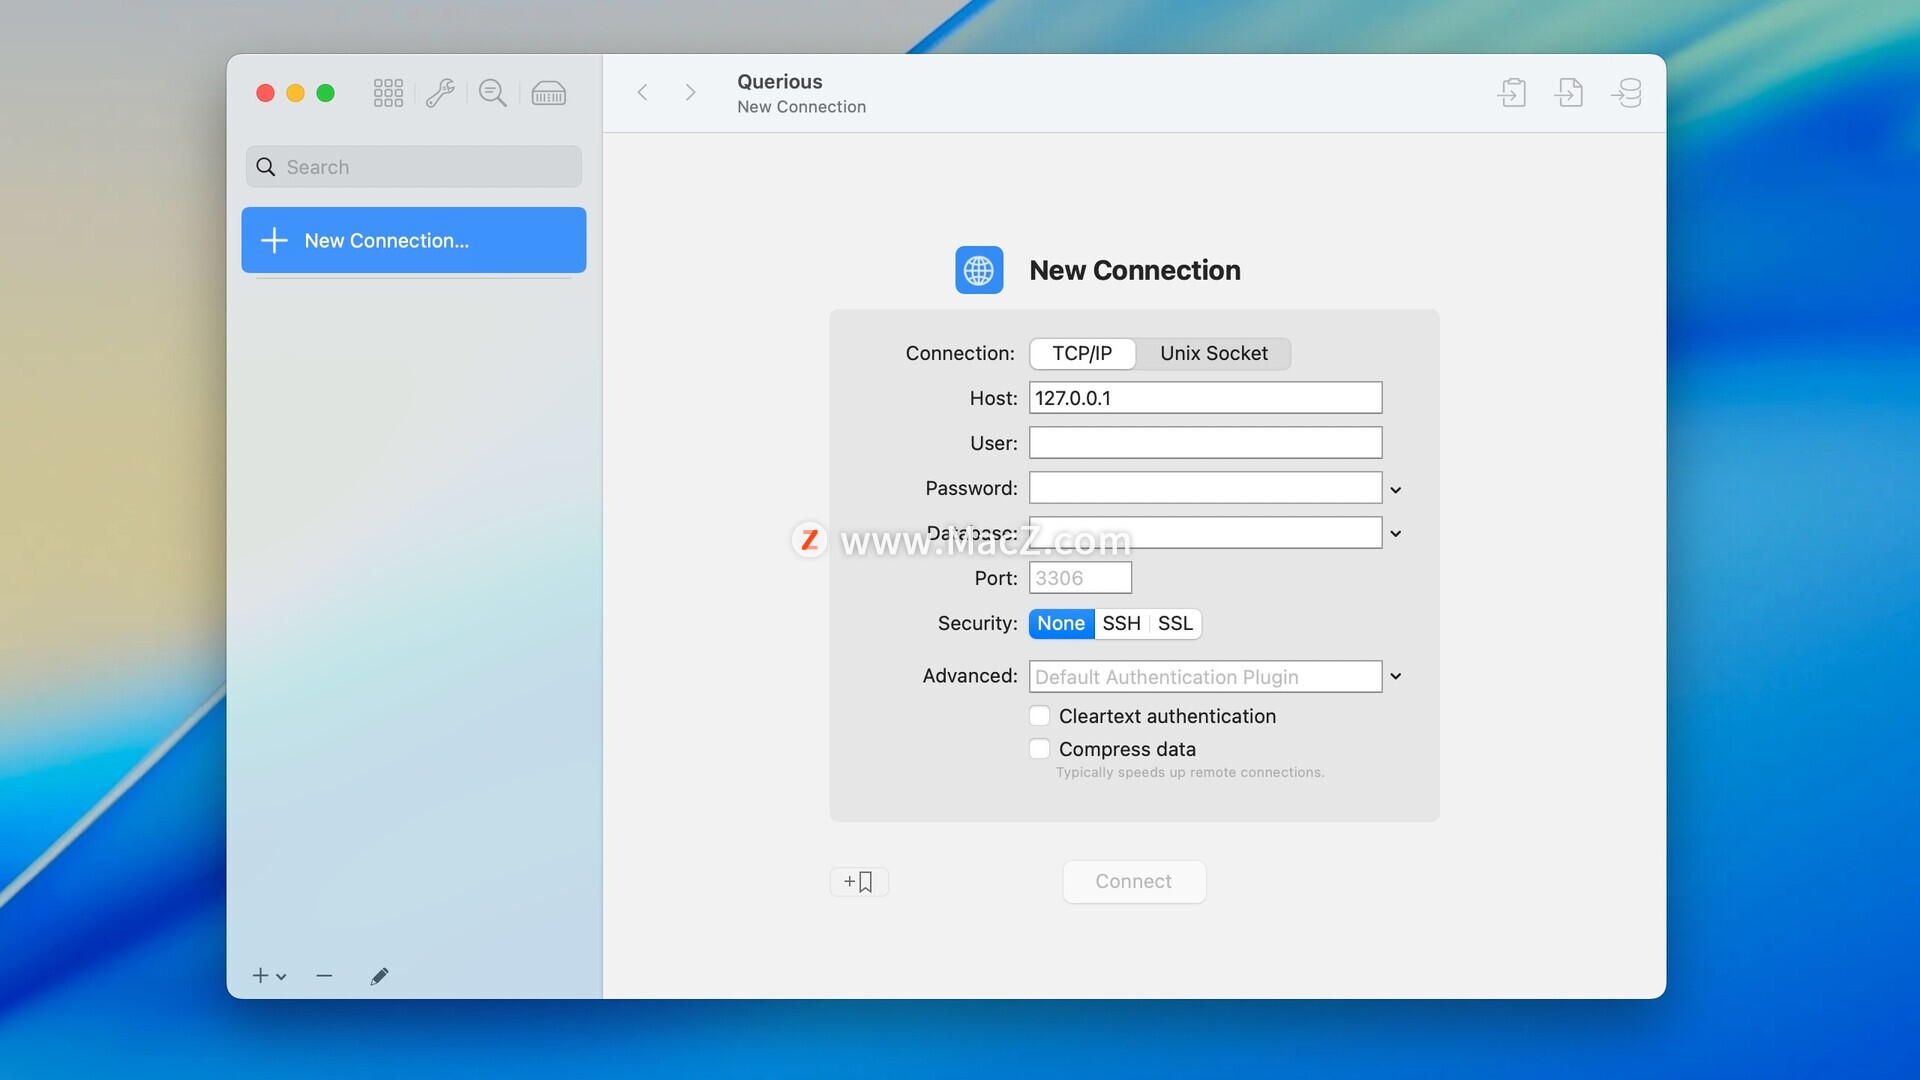Enable Cleartext authentication checkbox

[1040, 716]
